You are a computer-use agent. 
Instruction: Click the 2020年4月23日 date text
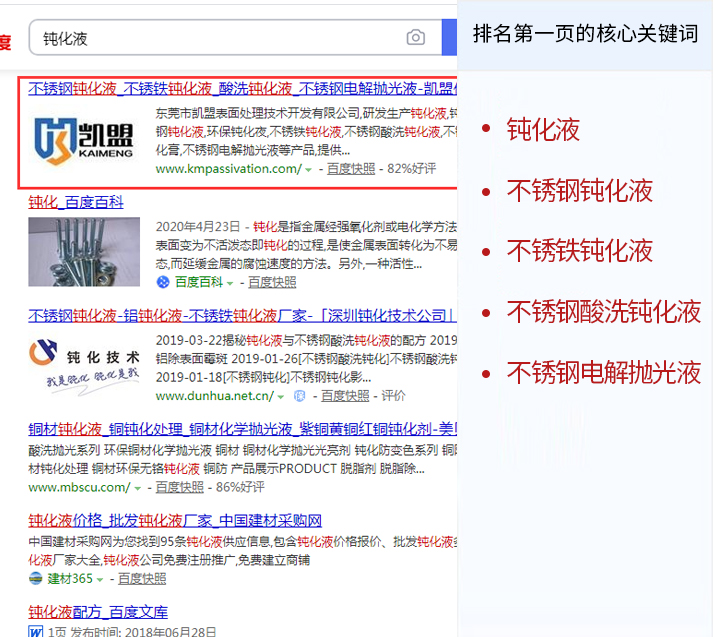(198, 226)
